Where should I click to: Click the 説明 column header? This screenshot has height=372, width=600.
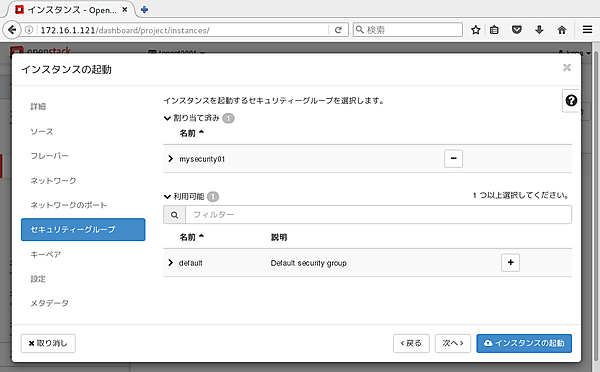[279, 237]
